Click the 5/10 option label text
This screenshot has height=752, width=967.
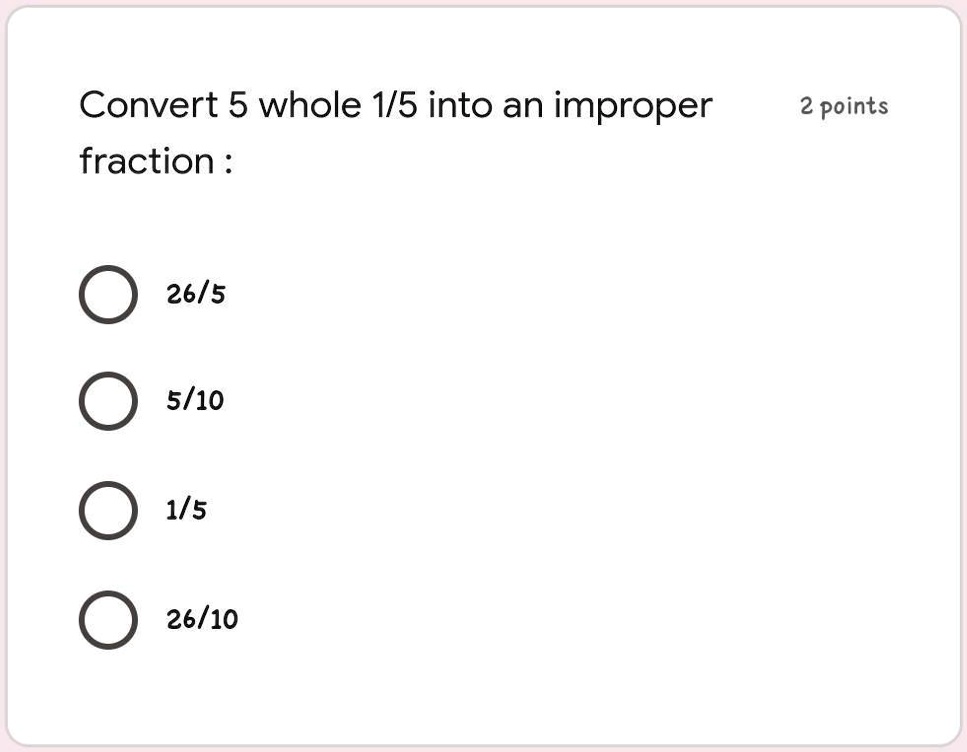[x=196, y=402]
